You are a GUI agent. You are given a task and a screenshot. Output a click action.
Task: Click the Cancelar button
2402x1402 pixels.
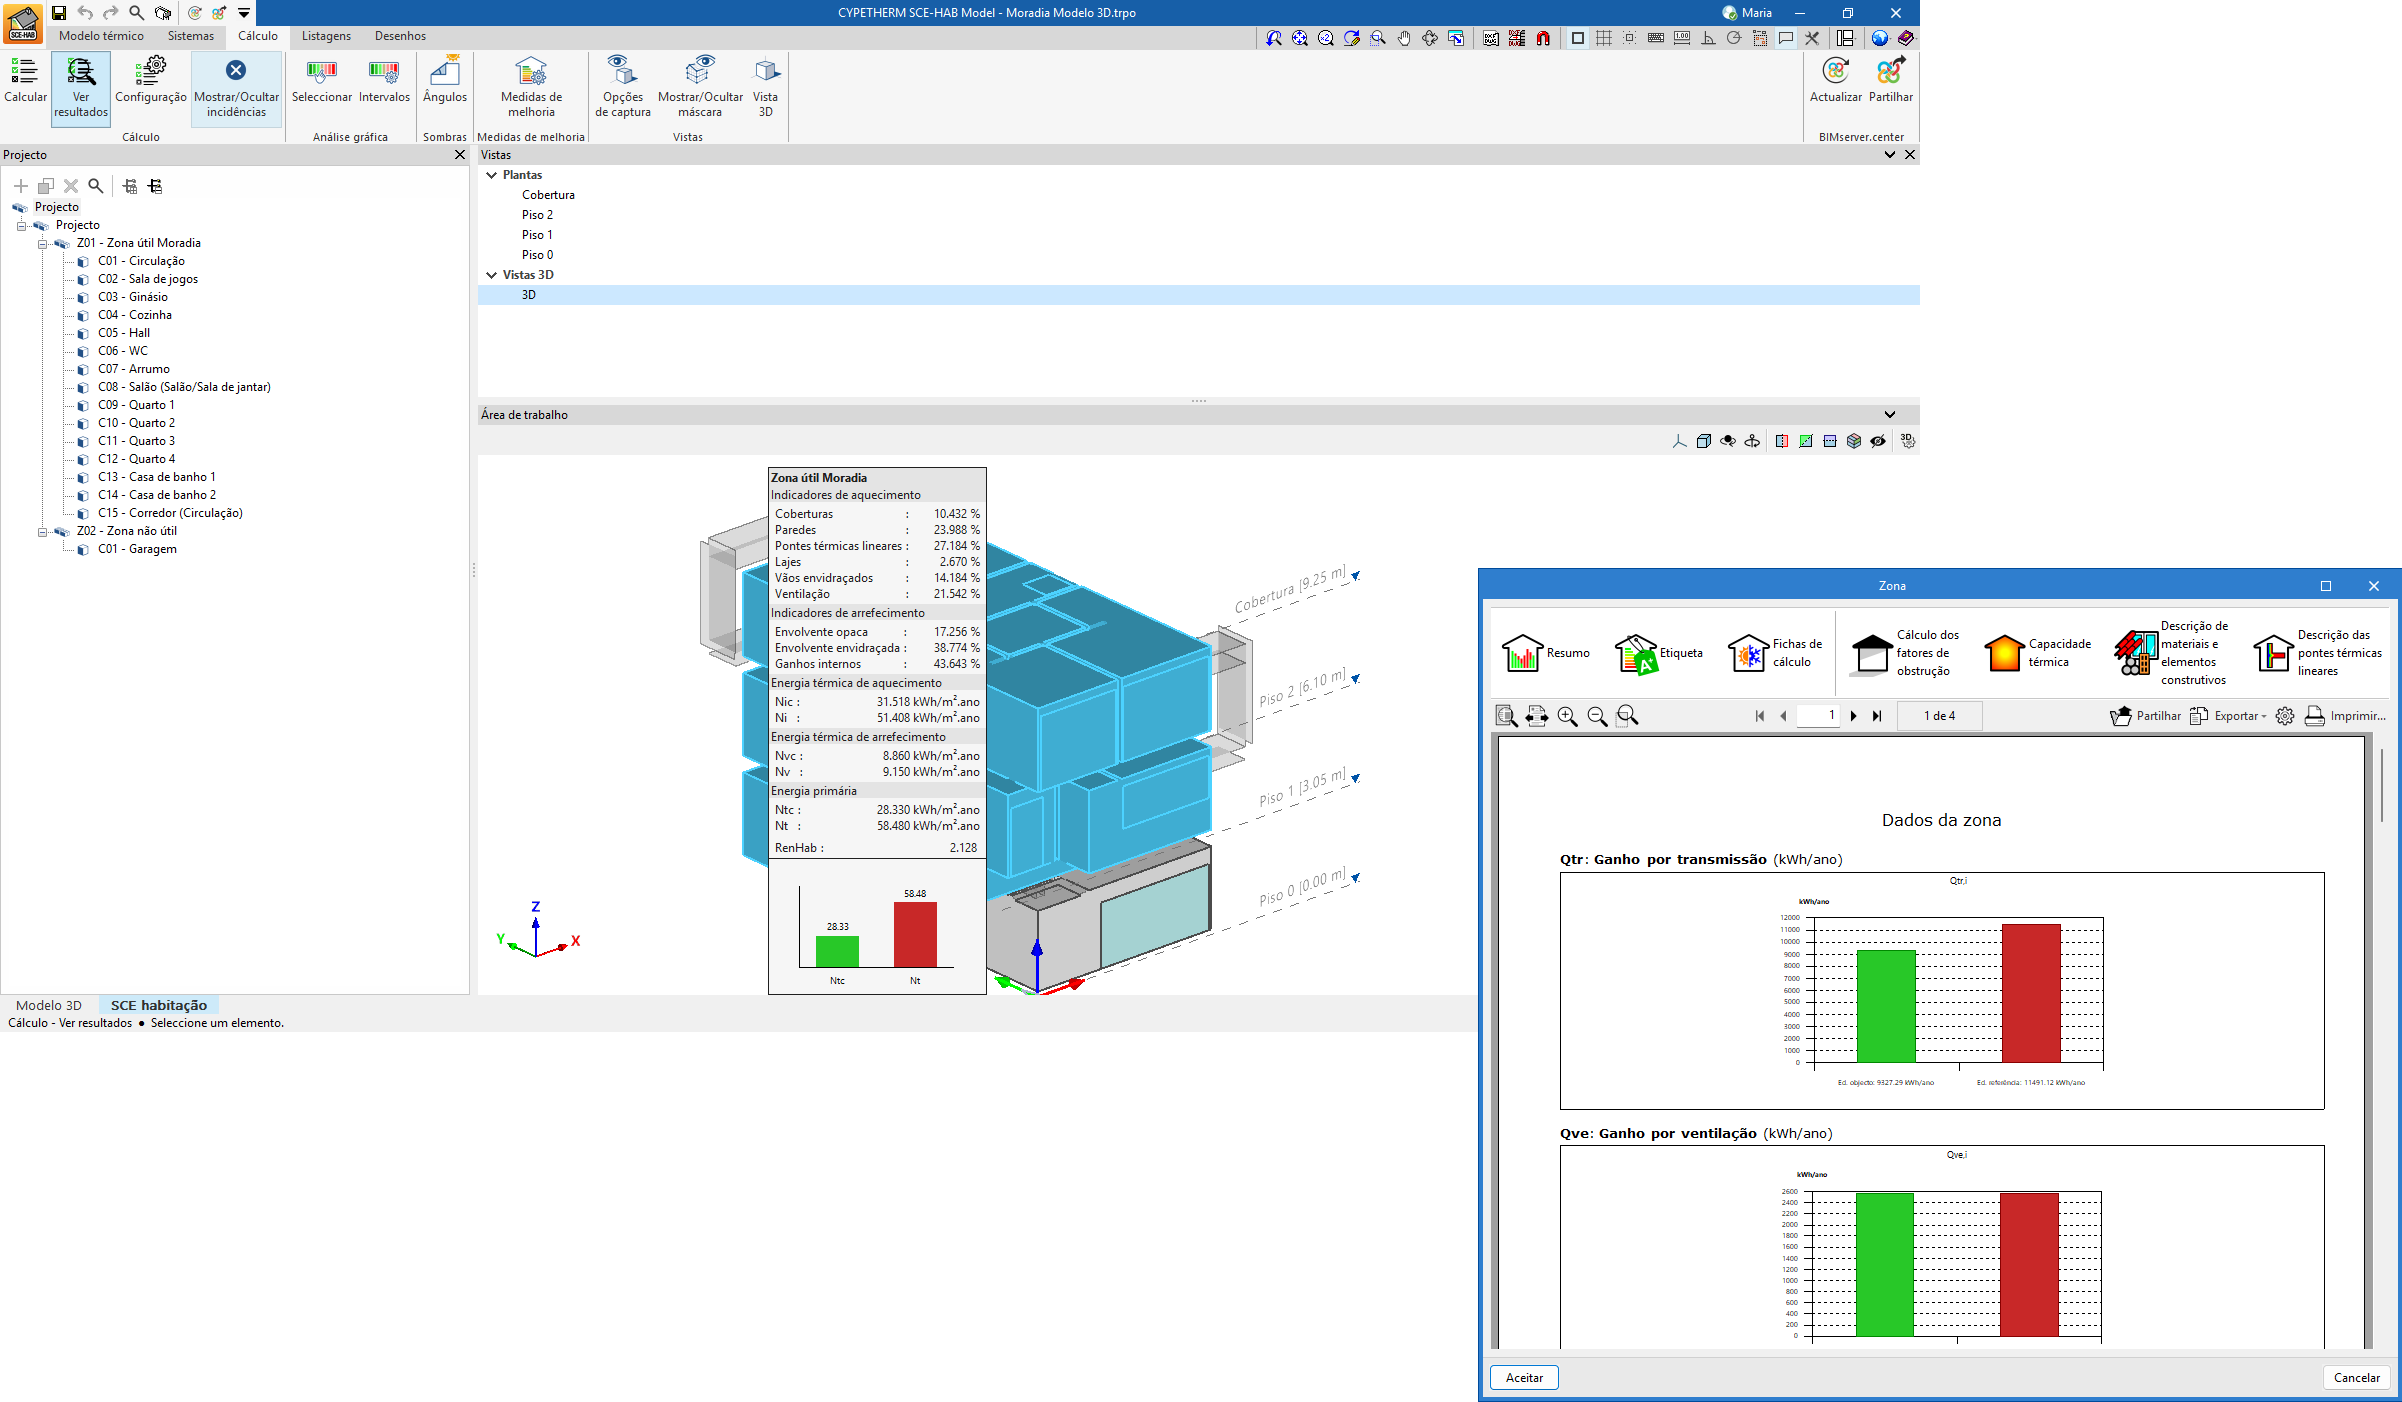(x=2355, y=1377)
